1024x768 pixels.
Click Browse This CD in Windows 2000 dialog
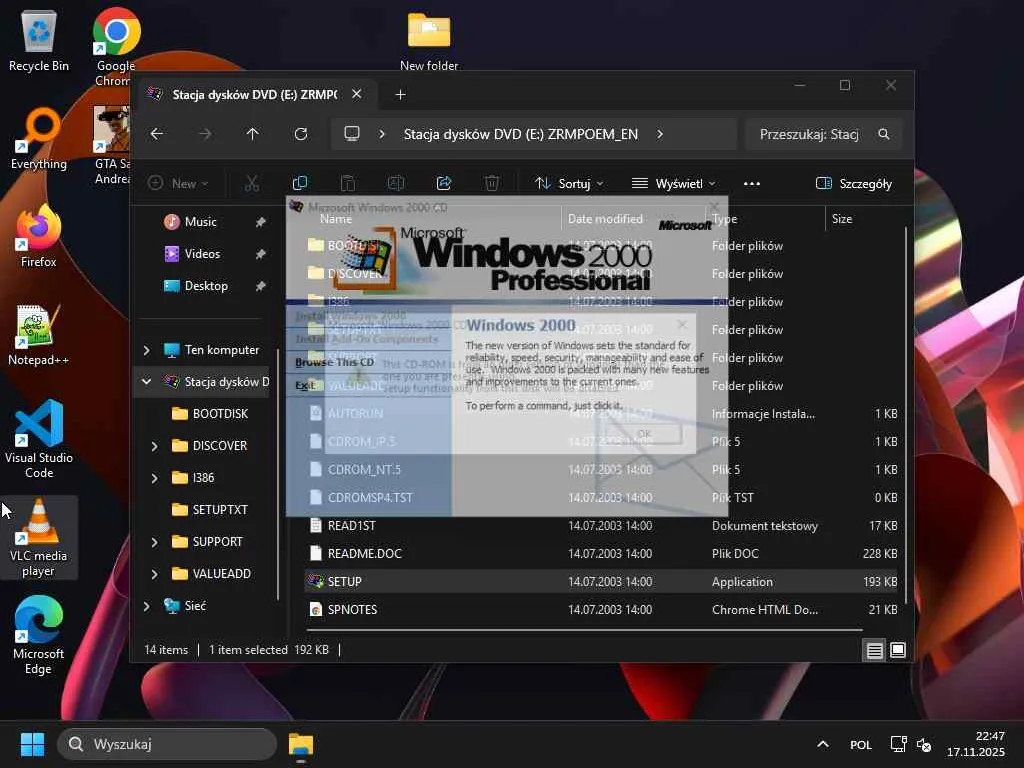pos(334,362)
